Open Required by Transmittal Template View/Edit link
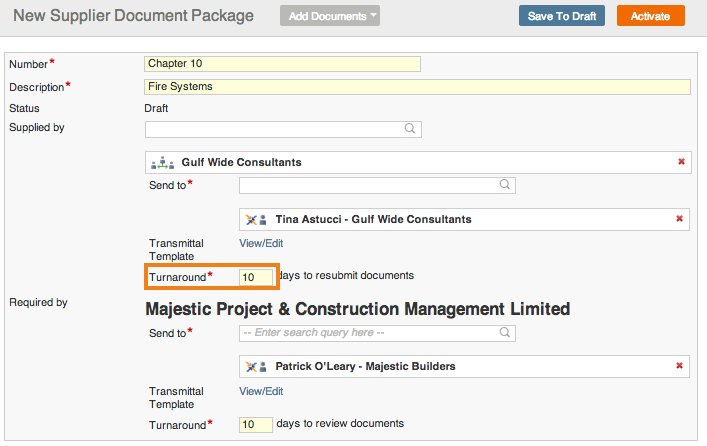The height and width of the screenshot is (446, 707). [261, 391]
